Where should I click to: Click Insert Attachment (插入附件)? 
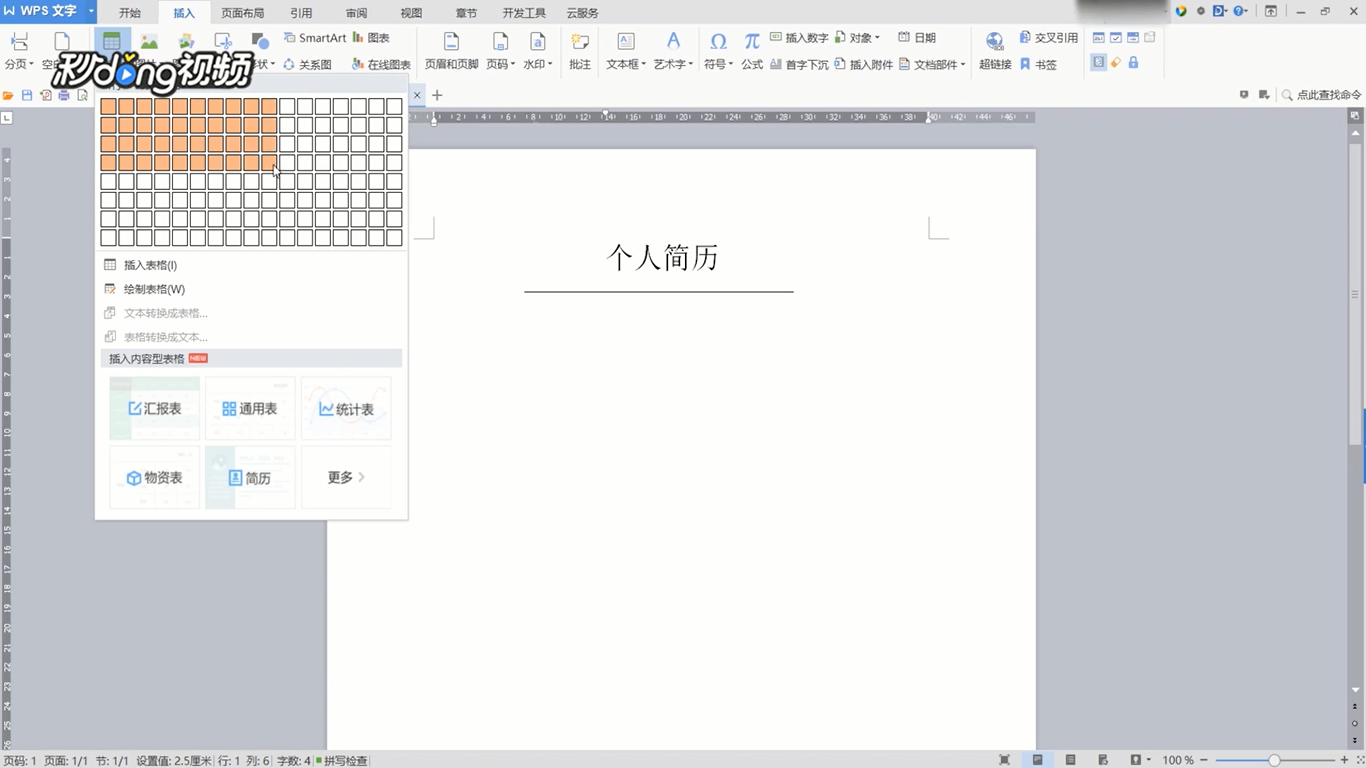[x=863, y=64]
